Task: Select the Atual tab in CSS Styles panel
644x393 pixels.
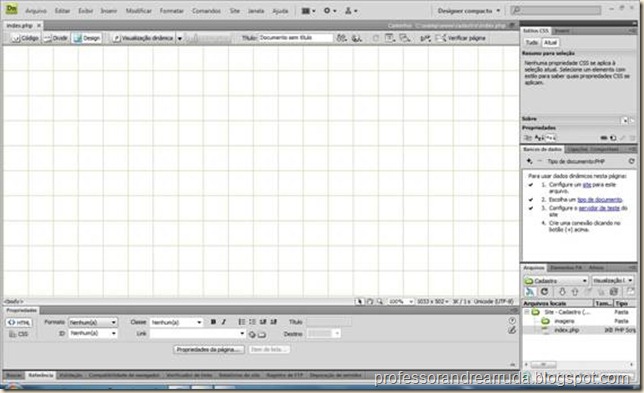Action: (550, 42)
